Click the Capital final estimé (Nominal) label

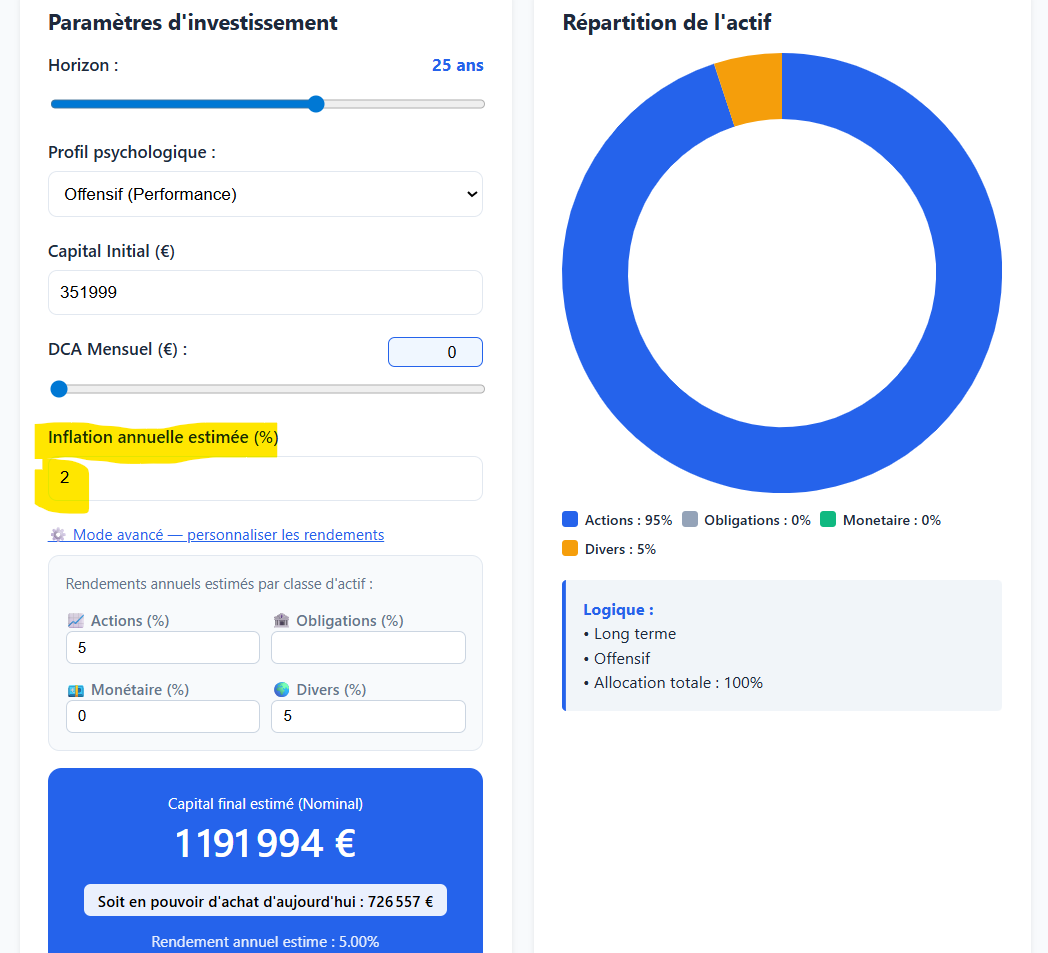265,804
